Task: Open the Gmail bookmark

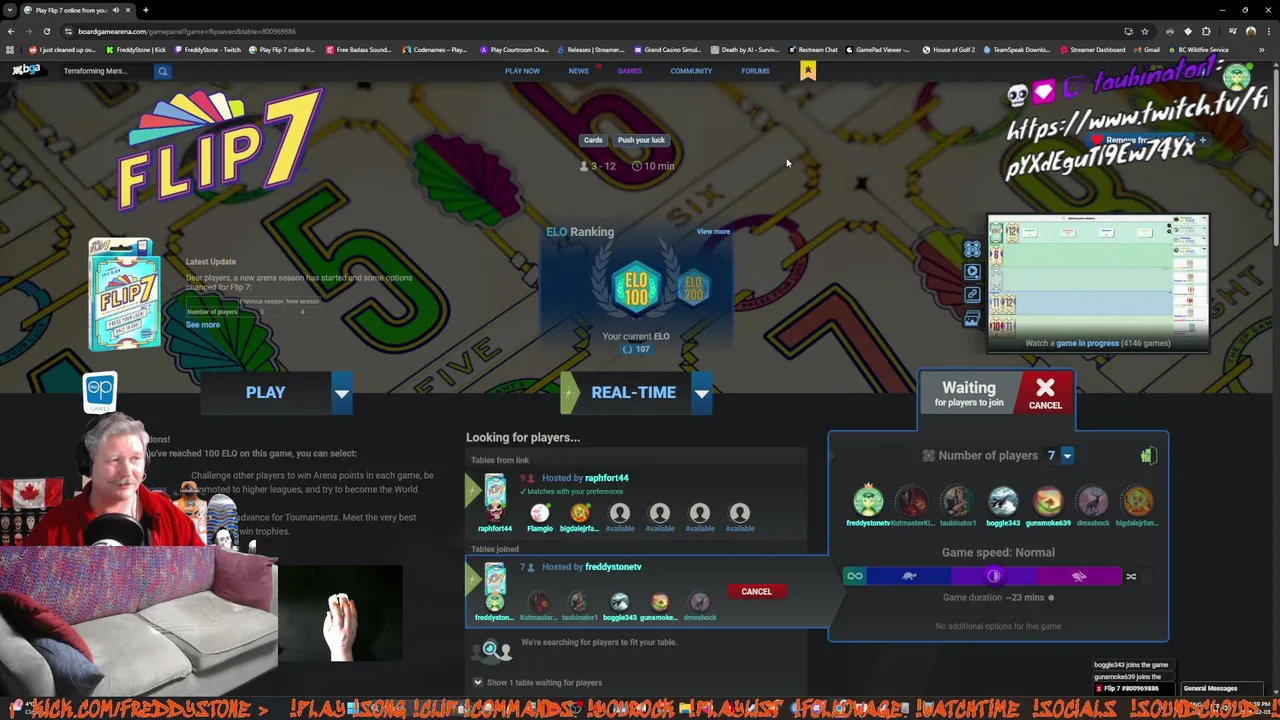Action: coord(1147,50)
